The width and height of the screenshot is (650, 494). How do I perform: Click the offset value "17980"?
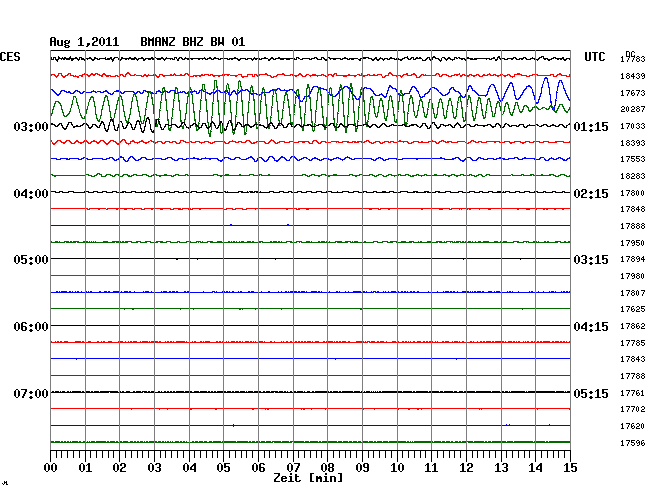tap(633, 276)
